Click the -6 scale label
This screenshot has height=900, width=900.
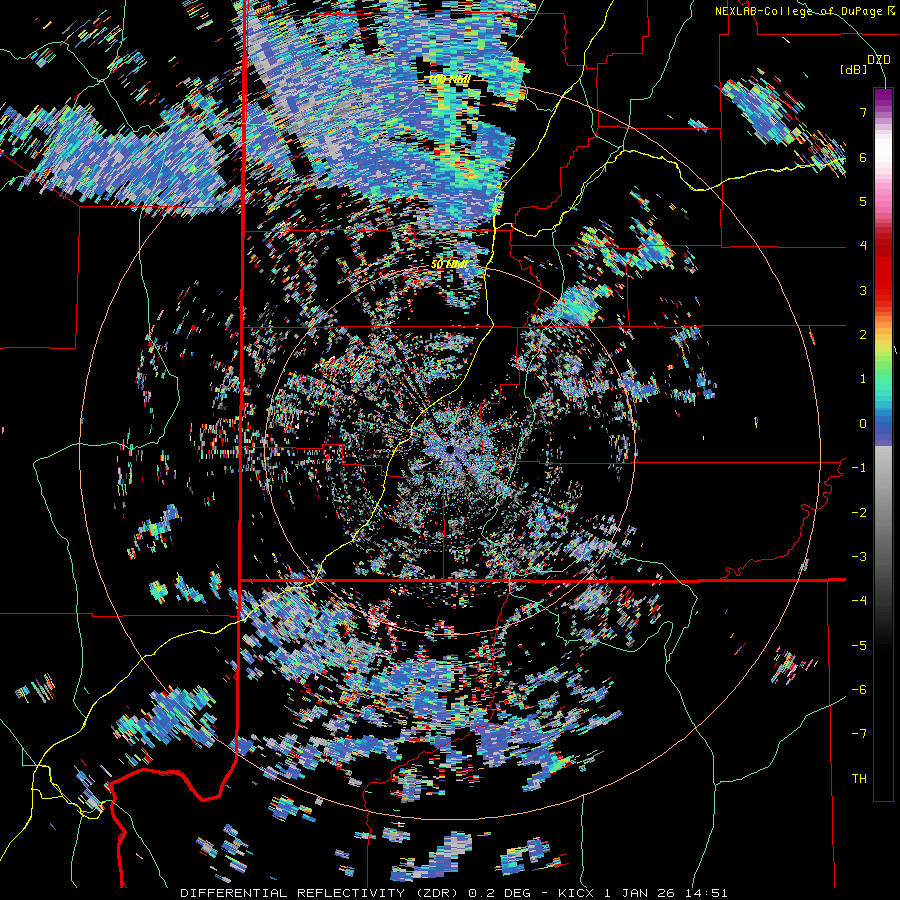tap(859, 689)
